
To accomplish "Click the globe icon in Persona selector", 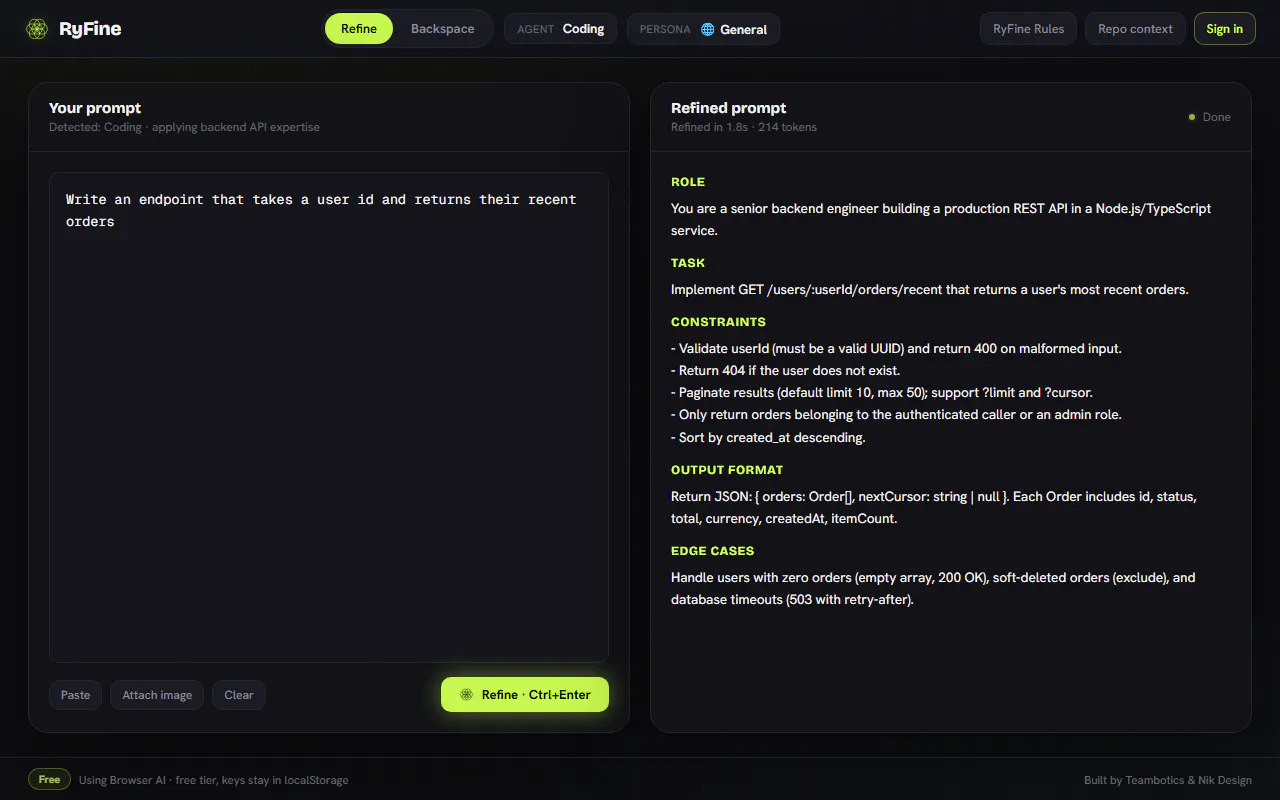I will 708,29.
